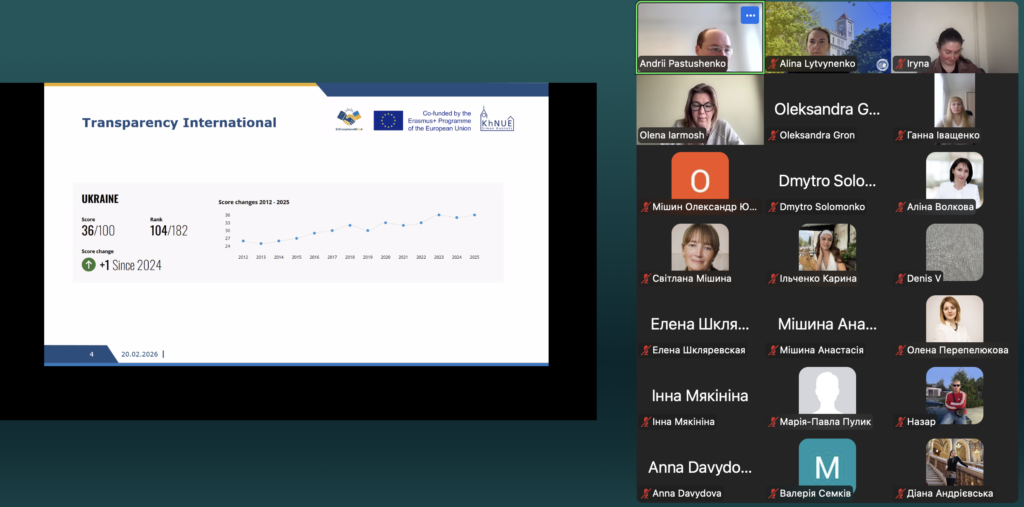
Task: Click Oleksandra Gron's muted microphone indicator
Action: [x=773, y=136]
